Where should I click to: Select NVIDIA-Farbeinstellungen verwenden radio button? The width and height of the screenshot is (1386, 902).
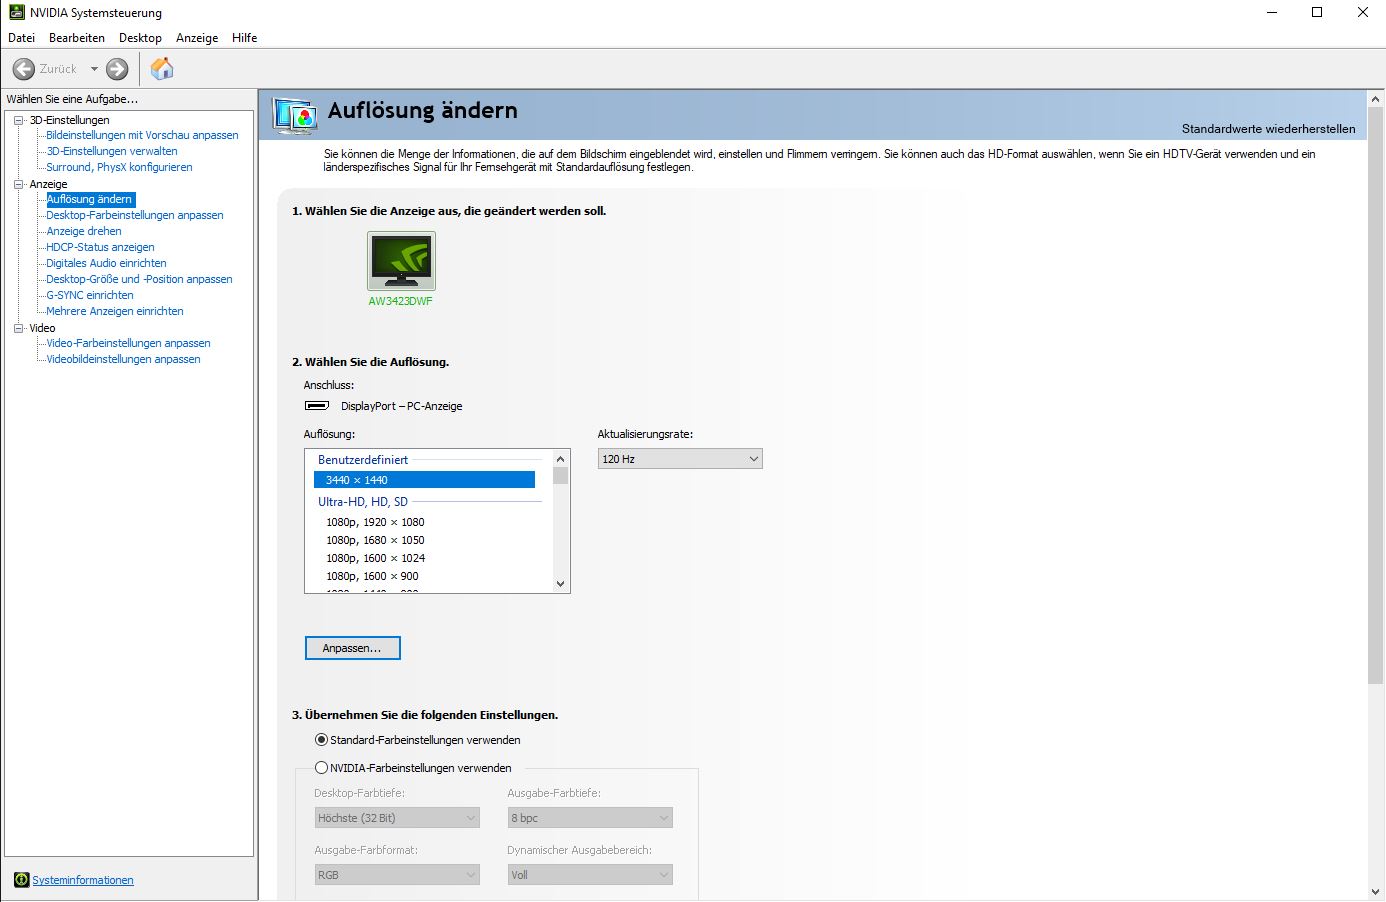tap(321, 768)
